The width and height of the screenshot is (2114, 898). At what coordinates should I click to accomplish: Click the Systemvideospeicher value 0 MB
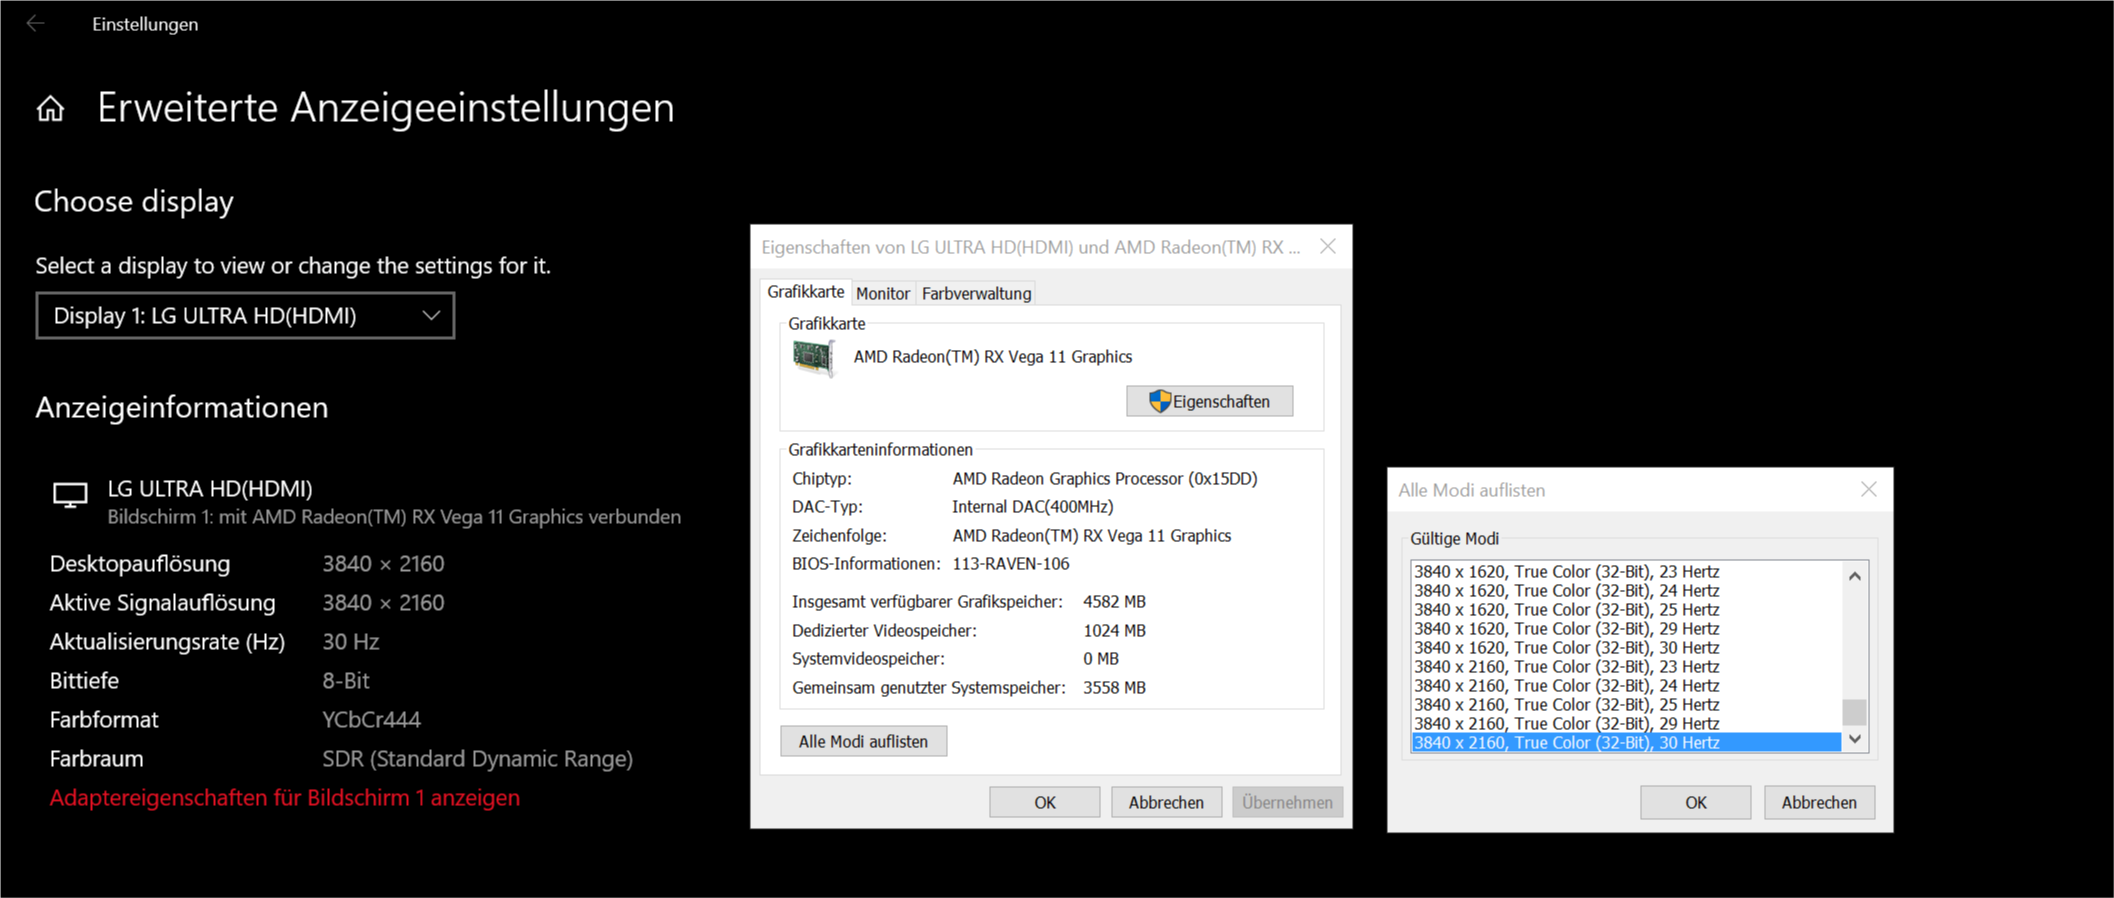point(1101,659)
